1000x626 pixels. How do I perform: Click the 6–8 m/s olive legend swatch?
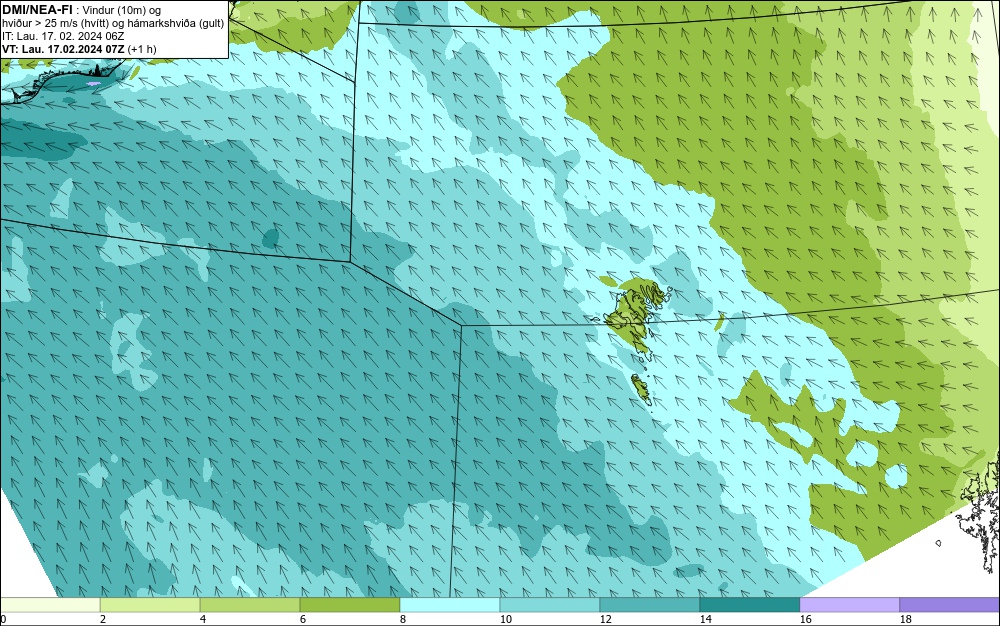(x=349, y=605)
